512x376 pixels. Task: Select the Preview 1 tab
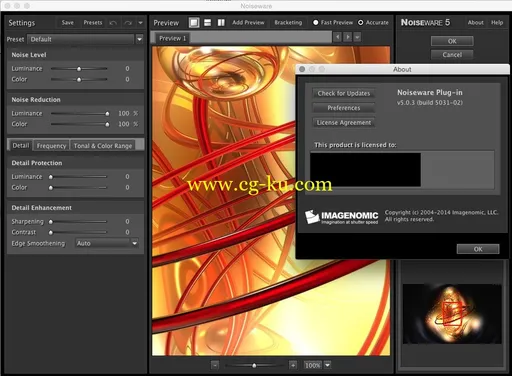pyautogui.click(x=172, y=38)
